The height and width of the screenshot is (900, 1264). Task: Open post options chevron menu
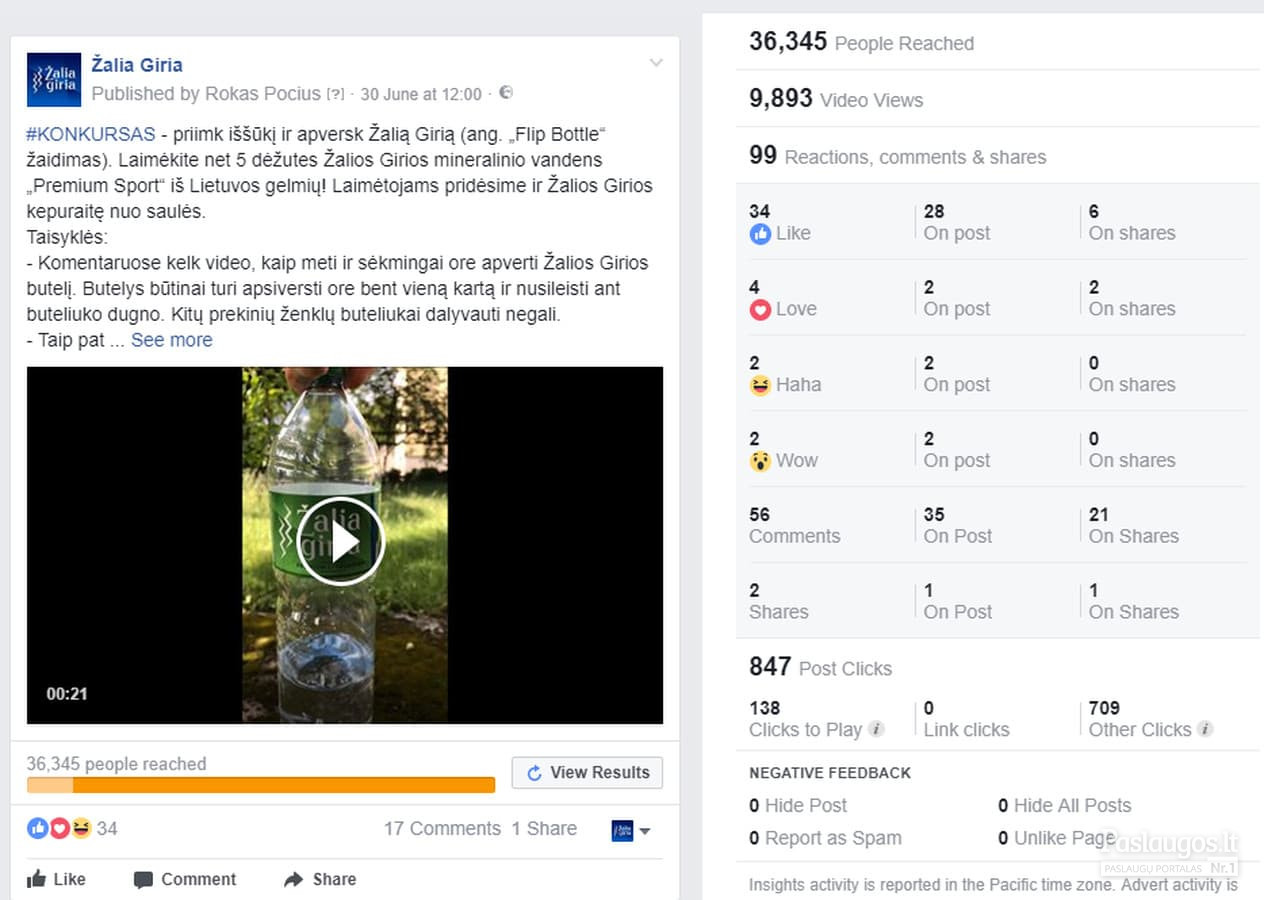click(x=656, y=63)
